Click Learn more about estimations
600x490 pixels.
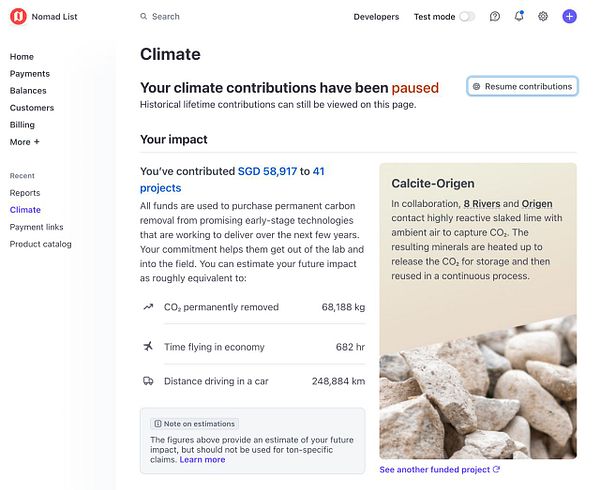click(202, 460)
